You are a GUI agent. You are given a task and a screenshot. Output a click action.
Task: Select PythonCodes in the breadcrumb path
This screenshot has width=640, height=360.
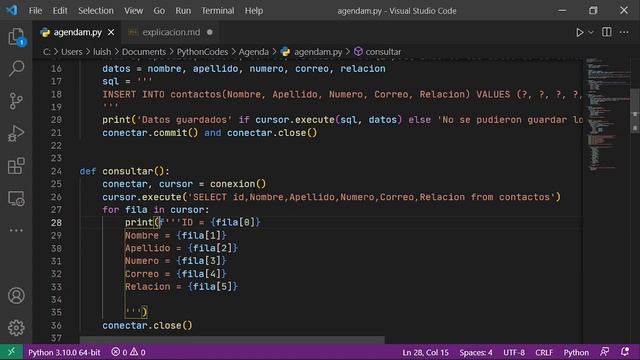(x=202, y=52)
